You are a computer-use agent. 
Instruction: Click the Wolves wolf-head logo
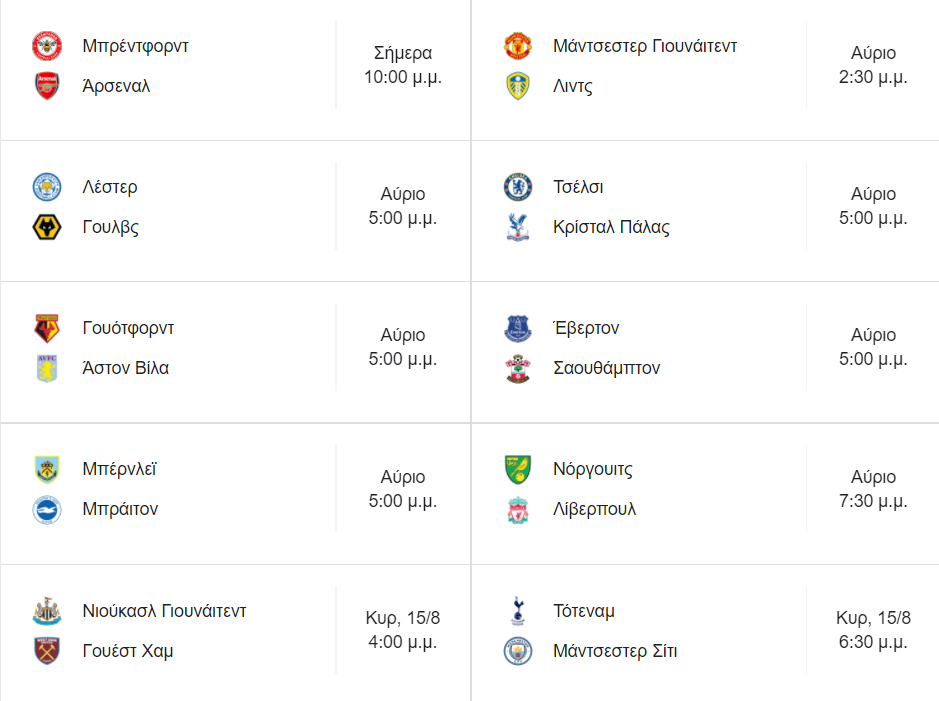click(47, 227)
